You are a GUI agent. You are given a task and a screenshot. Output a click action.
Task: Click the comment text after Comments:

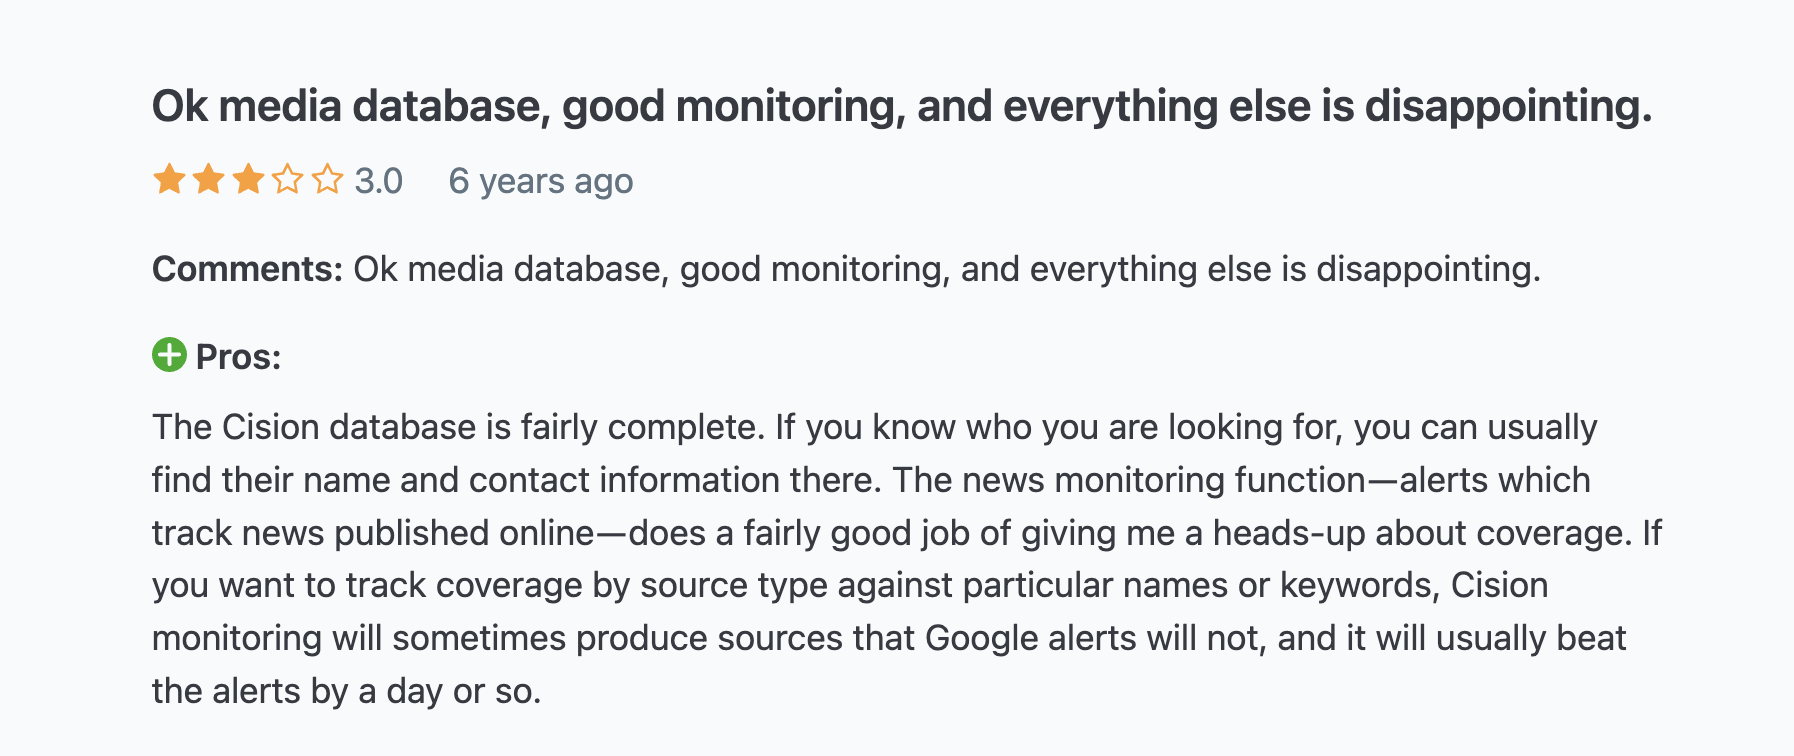tap(947, 269)
